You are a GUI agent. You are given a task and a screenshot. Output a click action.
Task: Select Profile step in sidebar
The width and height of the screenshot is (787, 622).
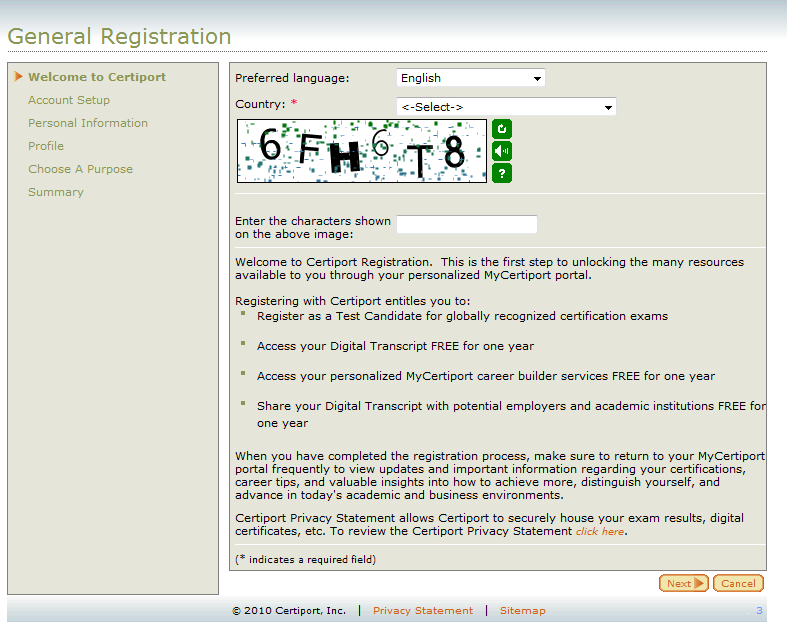tap(46, 146)
